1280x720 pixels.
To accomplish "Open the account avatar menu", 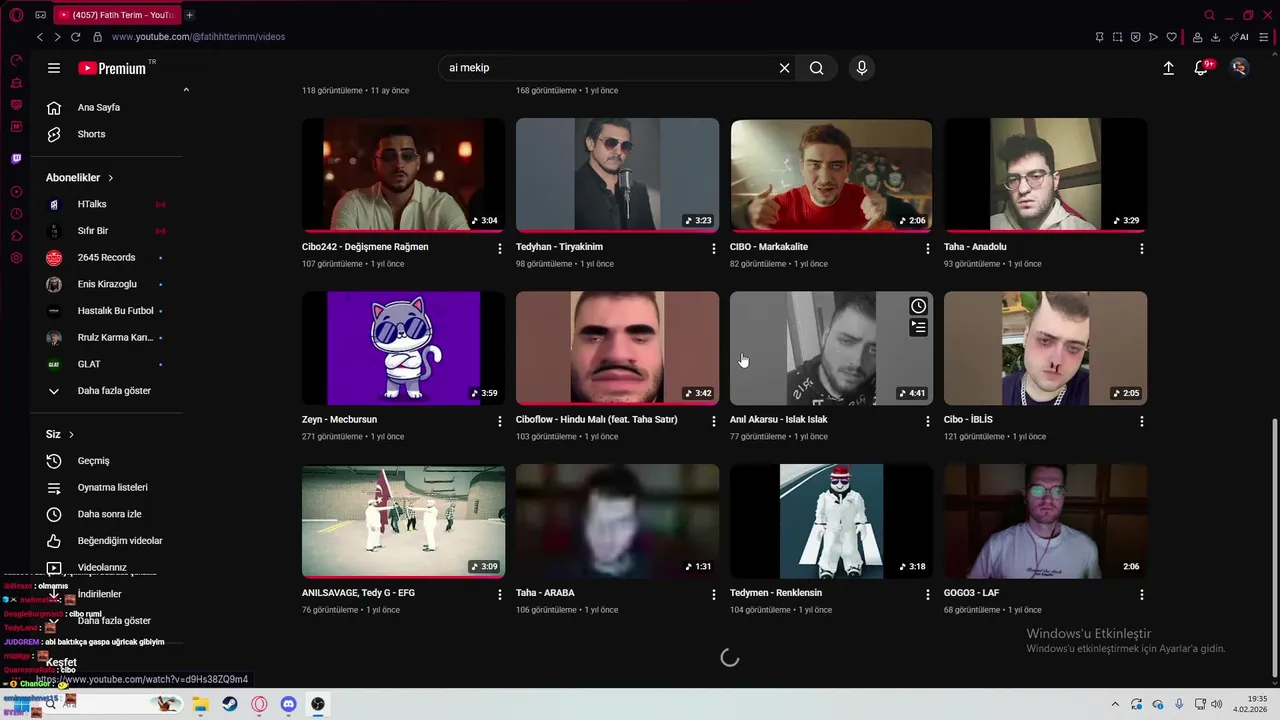I will tap(1239, 68).
